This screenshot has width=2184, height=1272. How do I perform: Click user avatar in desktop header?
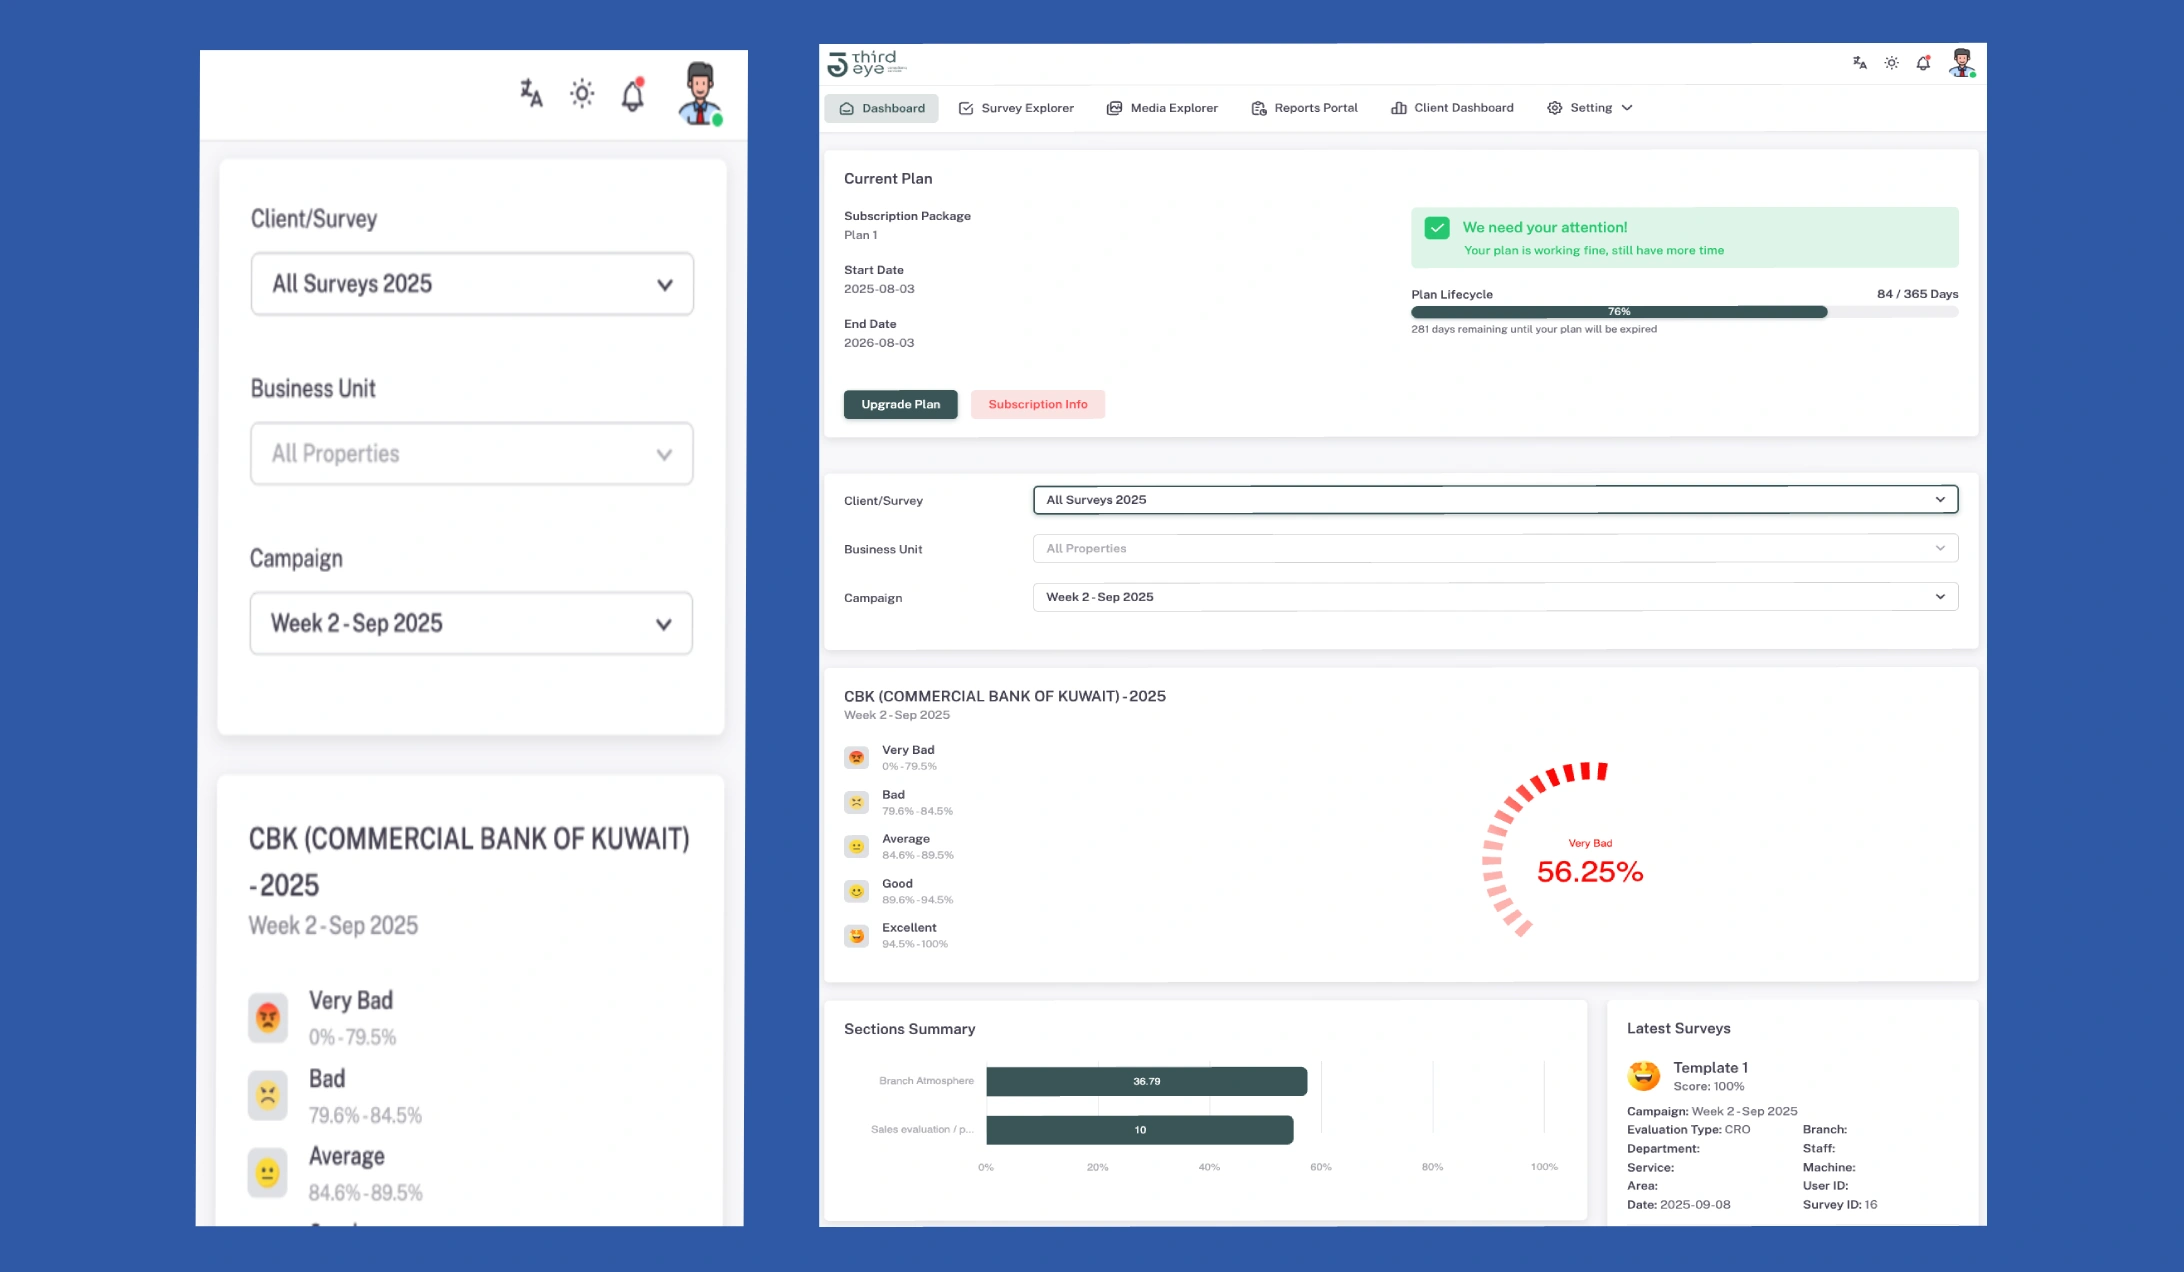click(1962, 63)
